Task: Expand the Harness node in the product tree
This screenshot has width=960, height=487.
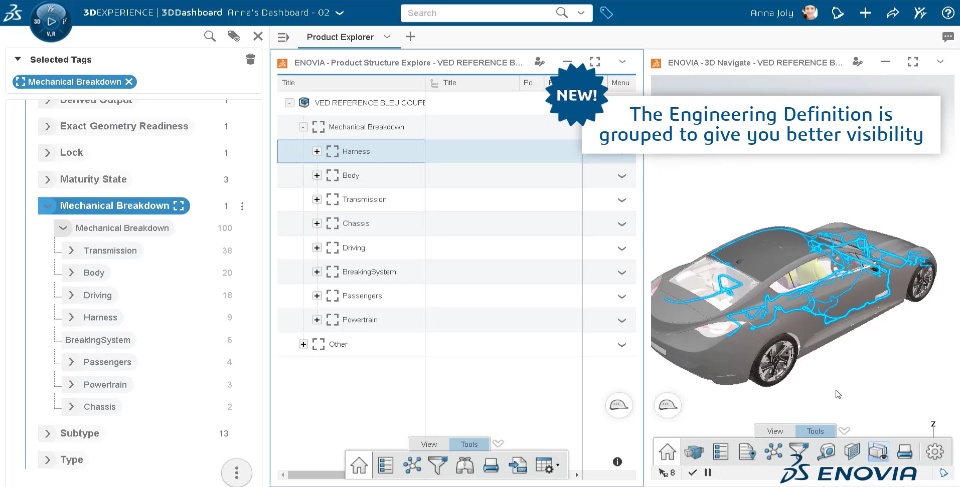Action: click(317, 151)
